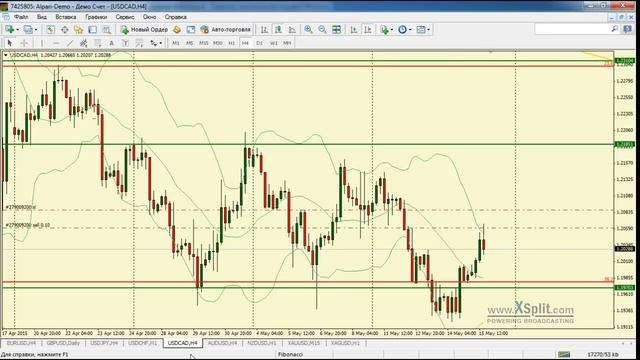Click the arrows and symbols icon
Viewport: 640px width, 360px height.
click(x=153, y=43)
